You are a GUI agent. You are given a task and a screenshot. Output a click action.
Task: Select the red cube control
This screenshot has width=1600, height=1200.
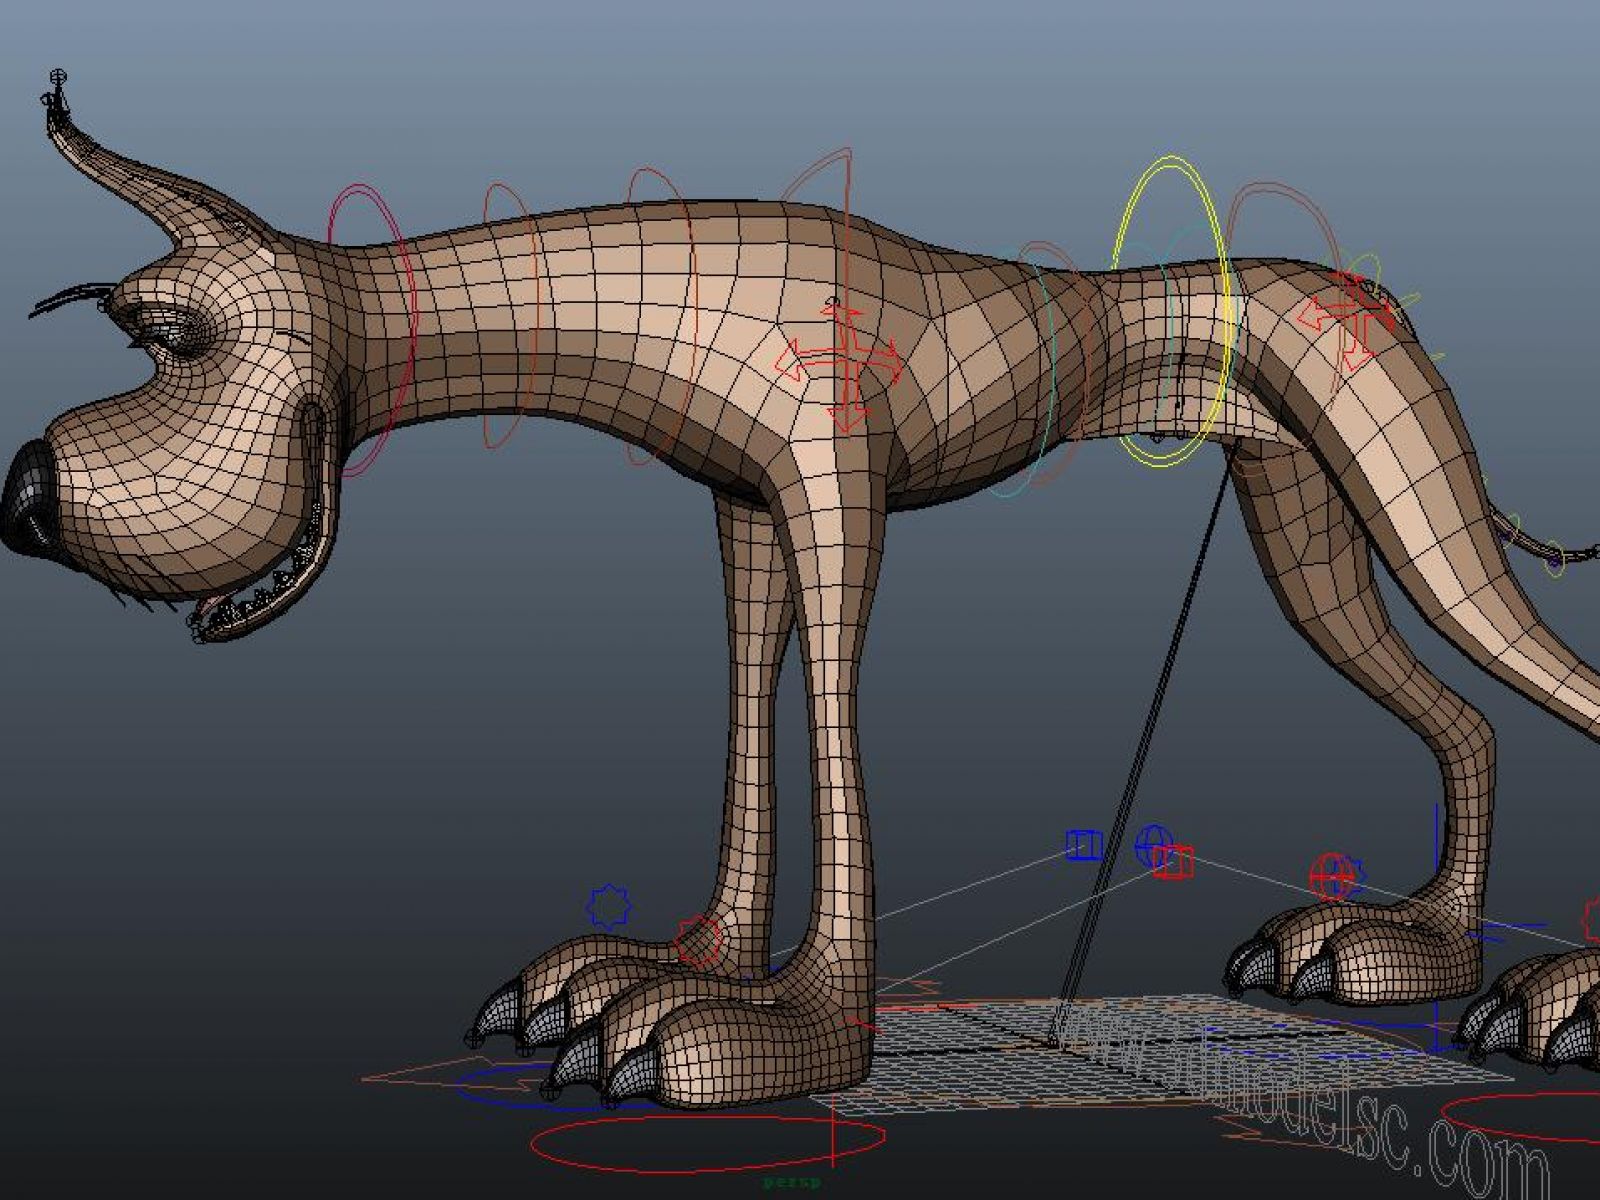point(1173,861)
